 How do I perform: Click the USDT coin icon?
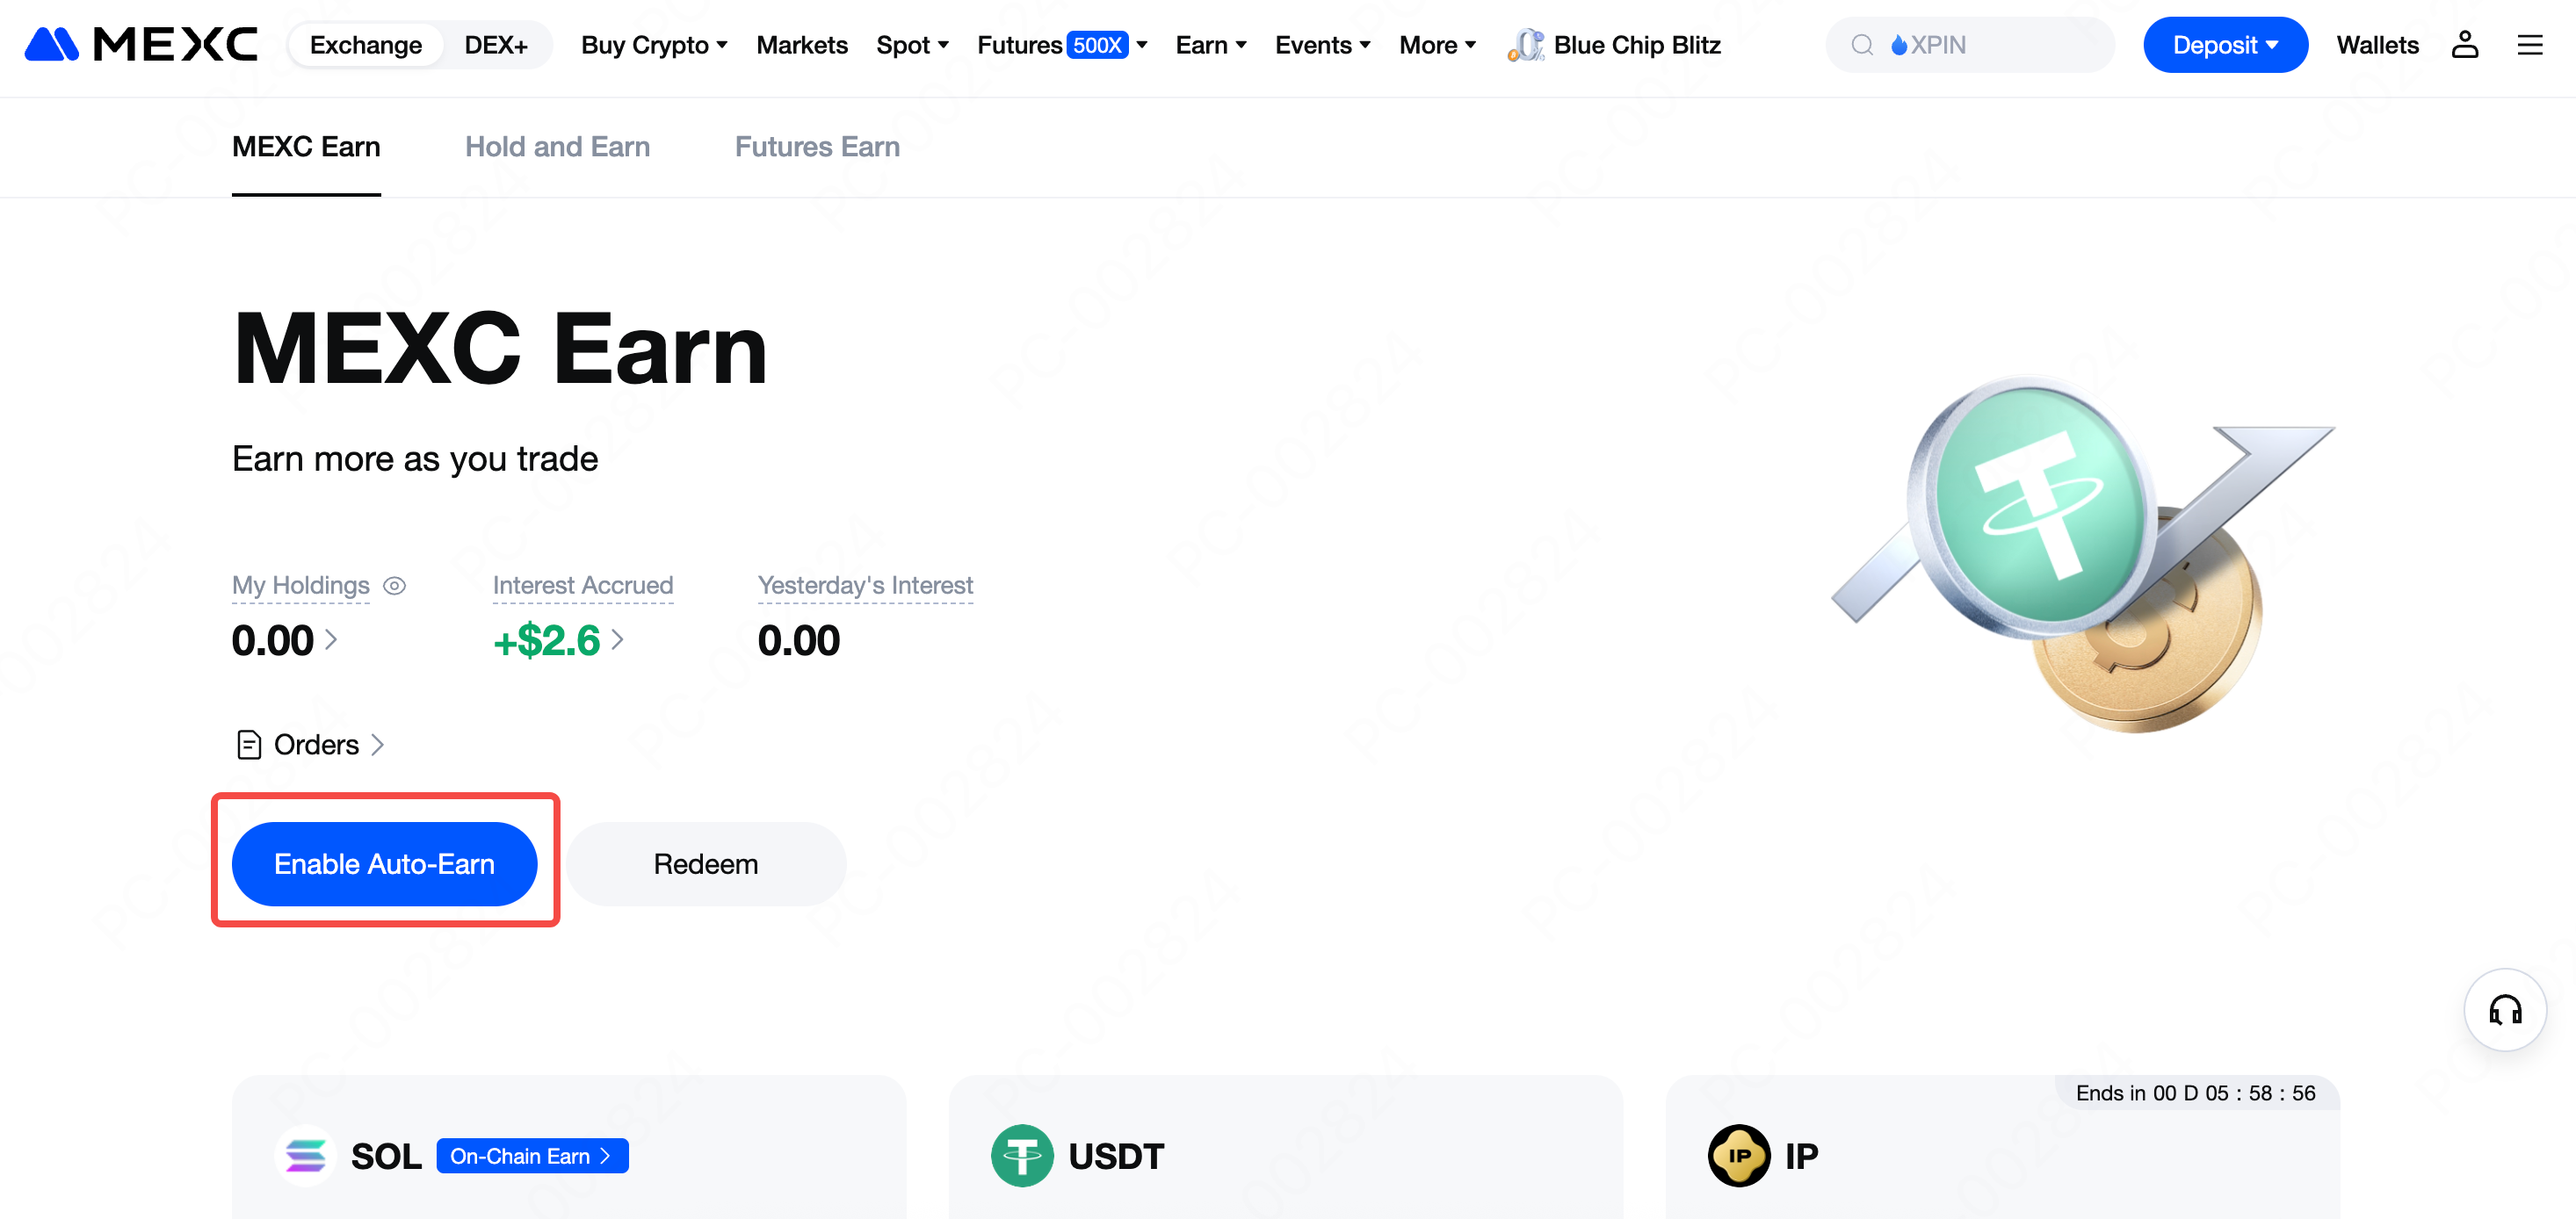pyautogui.click(x=1021, y=1156)
